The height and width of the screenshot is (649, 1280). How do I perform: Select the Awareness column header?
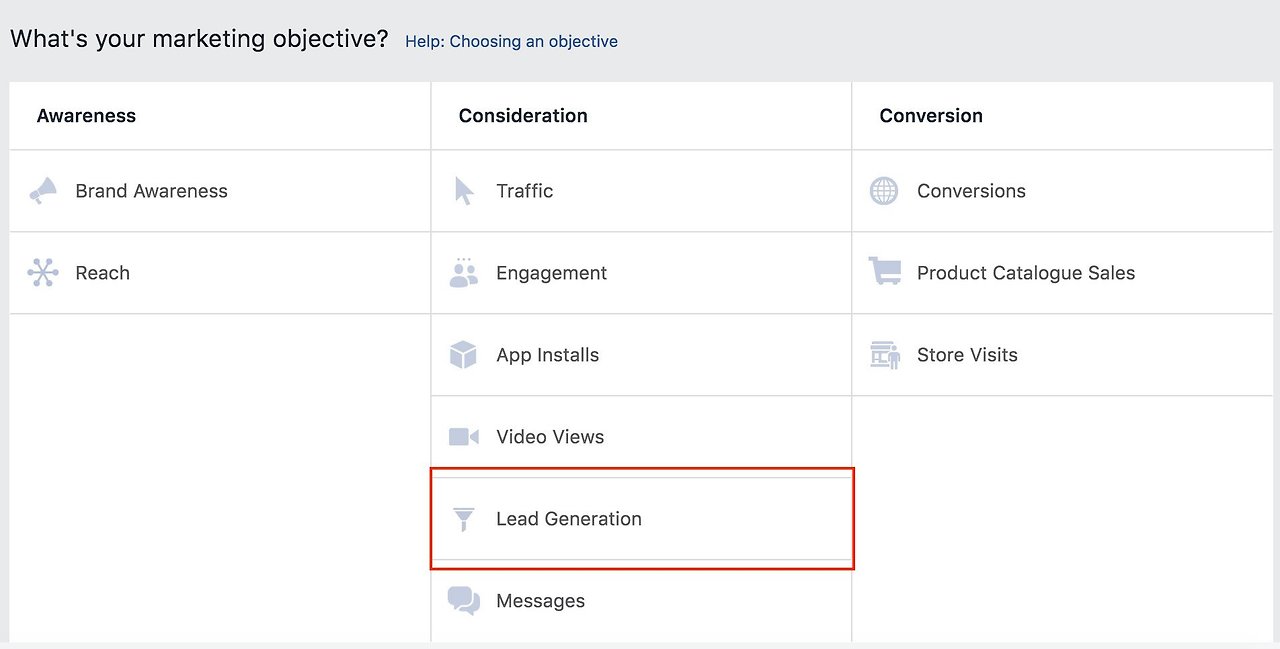tap(86, 115)
